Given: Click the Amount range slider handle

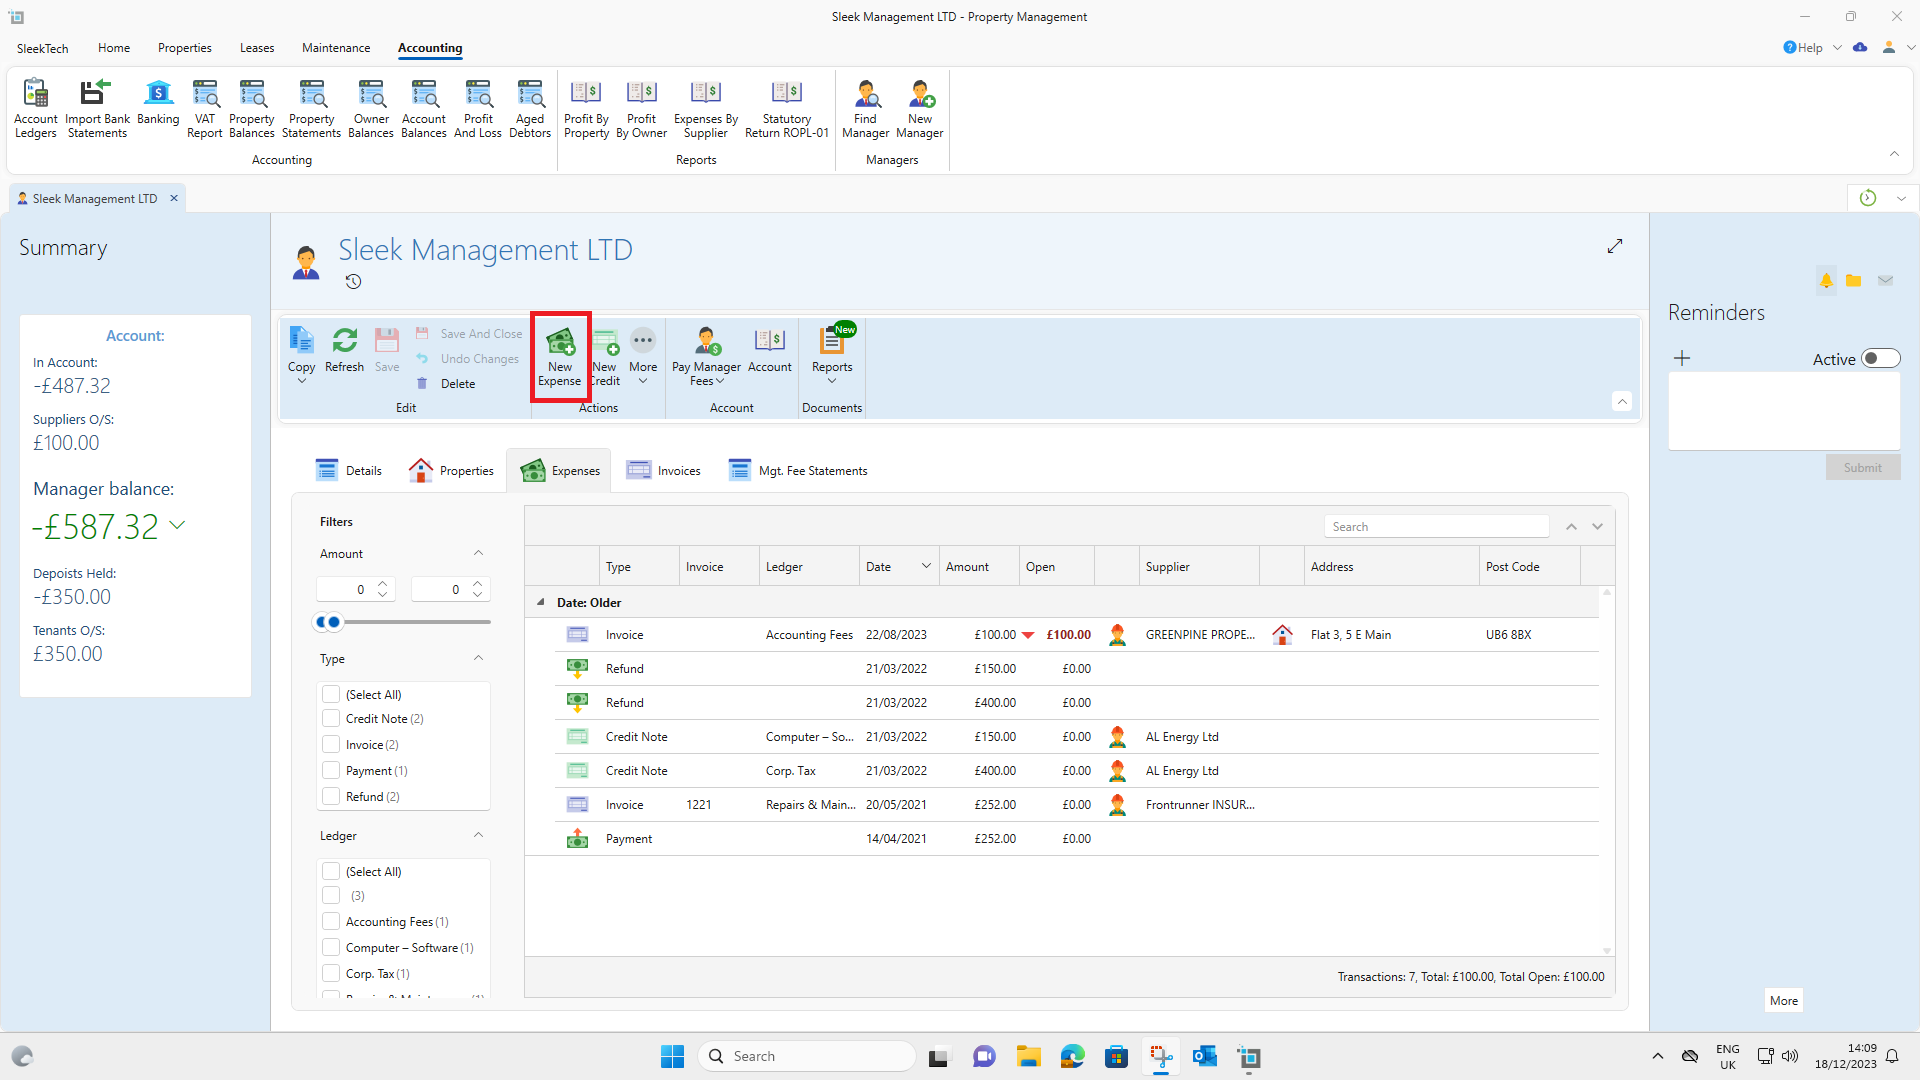Looking at the screenshot, I should tap(334, 622).
